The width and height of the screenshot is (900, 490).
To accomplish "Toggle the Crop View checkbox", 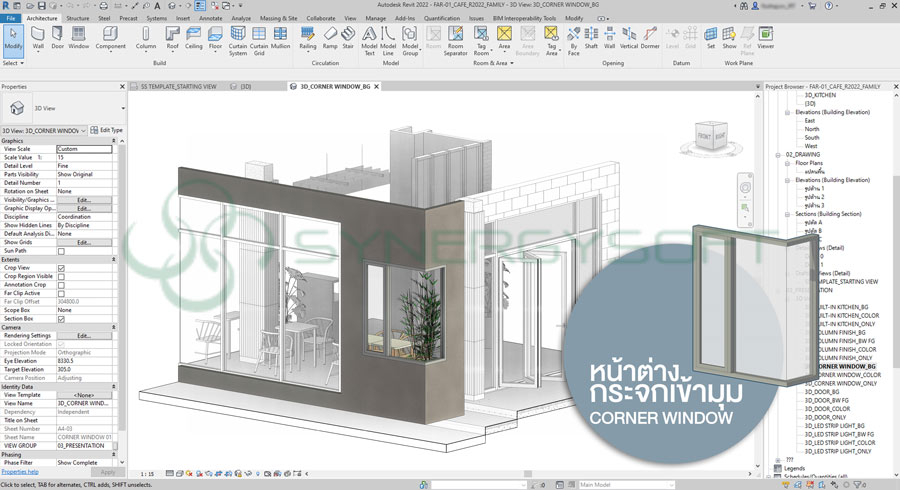I will click(x=61, y=268).
